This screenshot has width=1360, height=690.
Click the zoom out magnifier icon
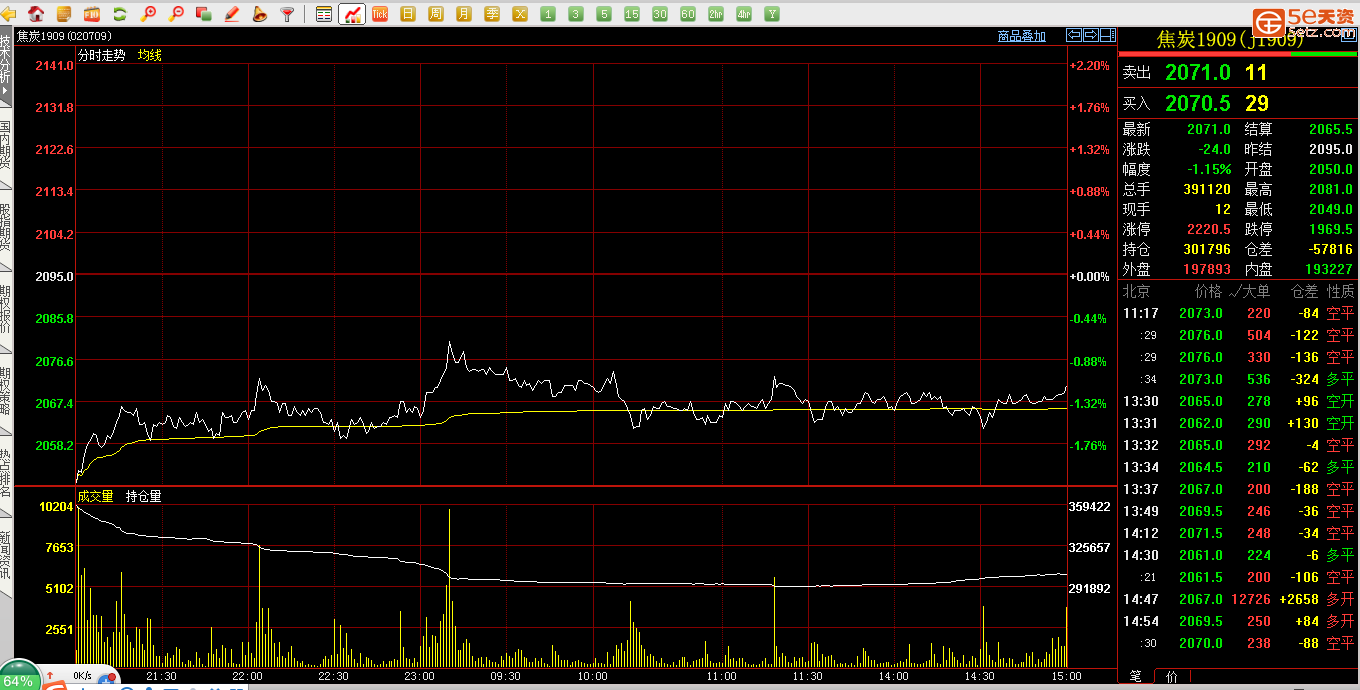[176, 14]
